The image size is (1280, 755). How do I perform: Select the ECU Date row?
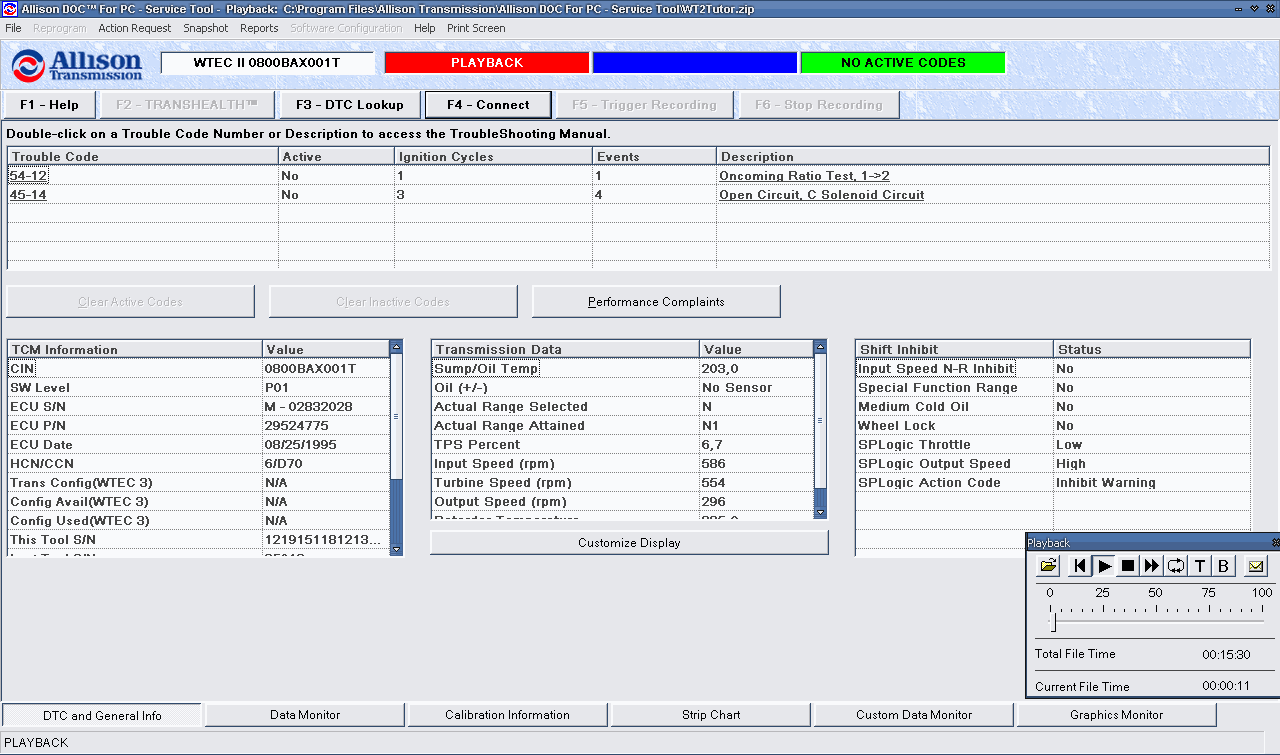coord(198,445)
